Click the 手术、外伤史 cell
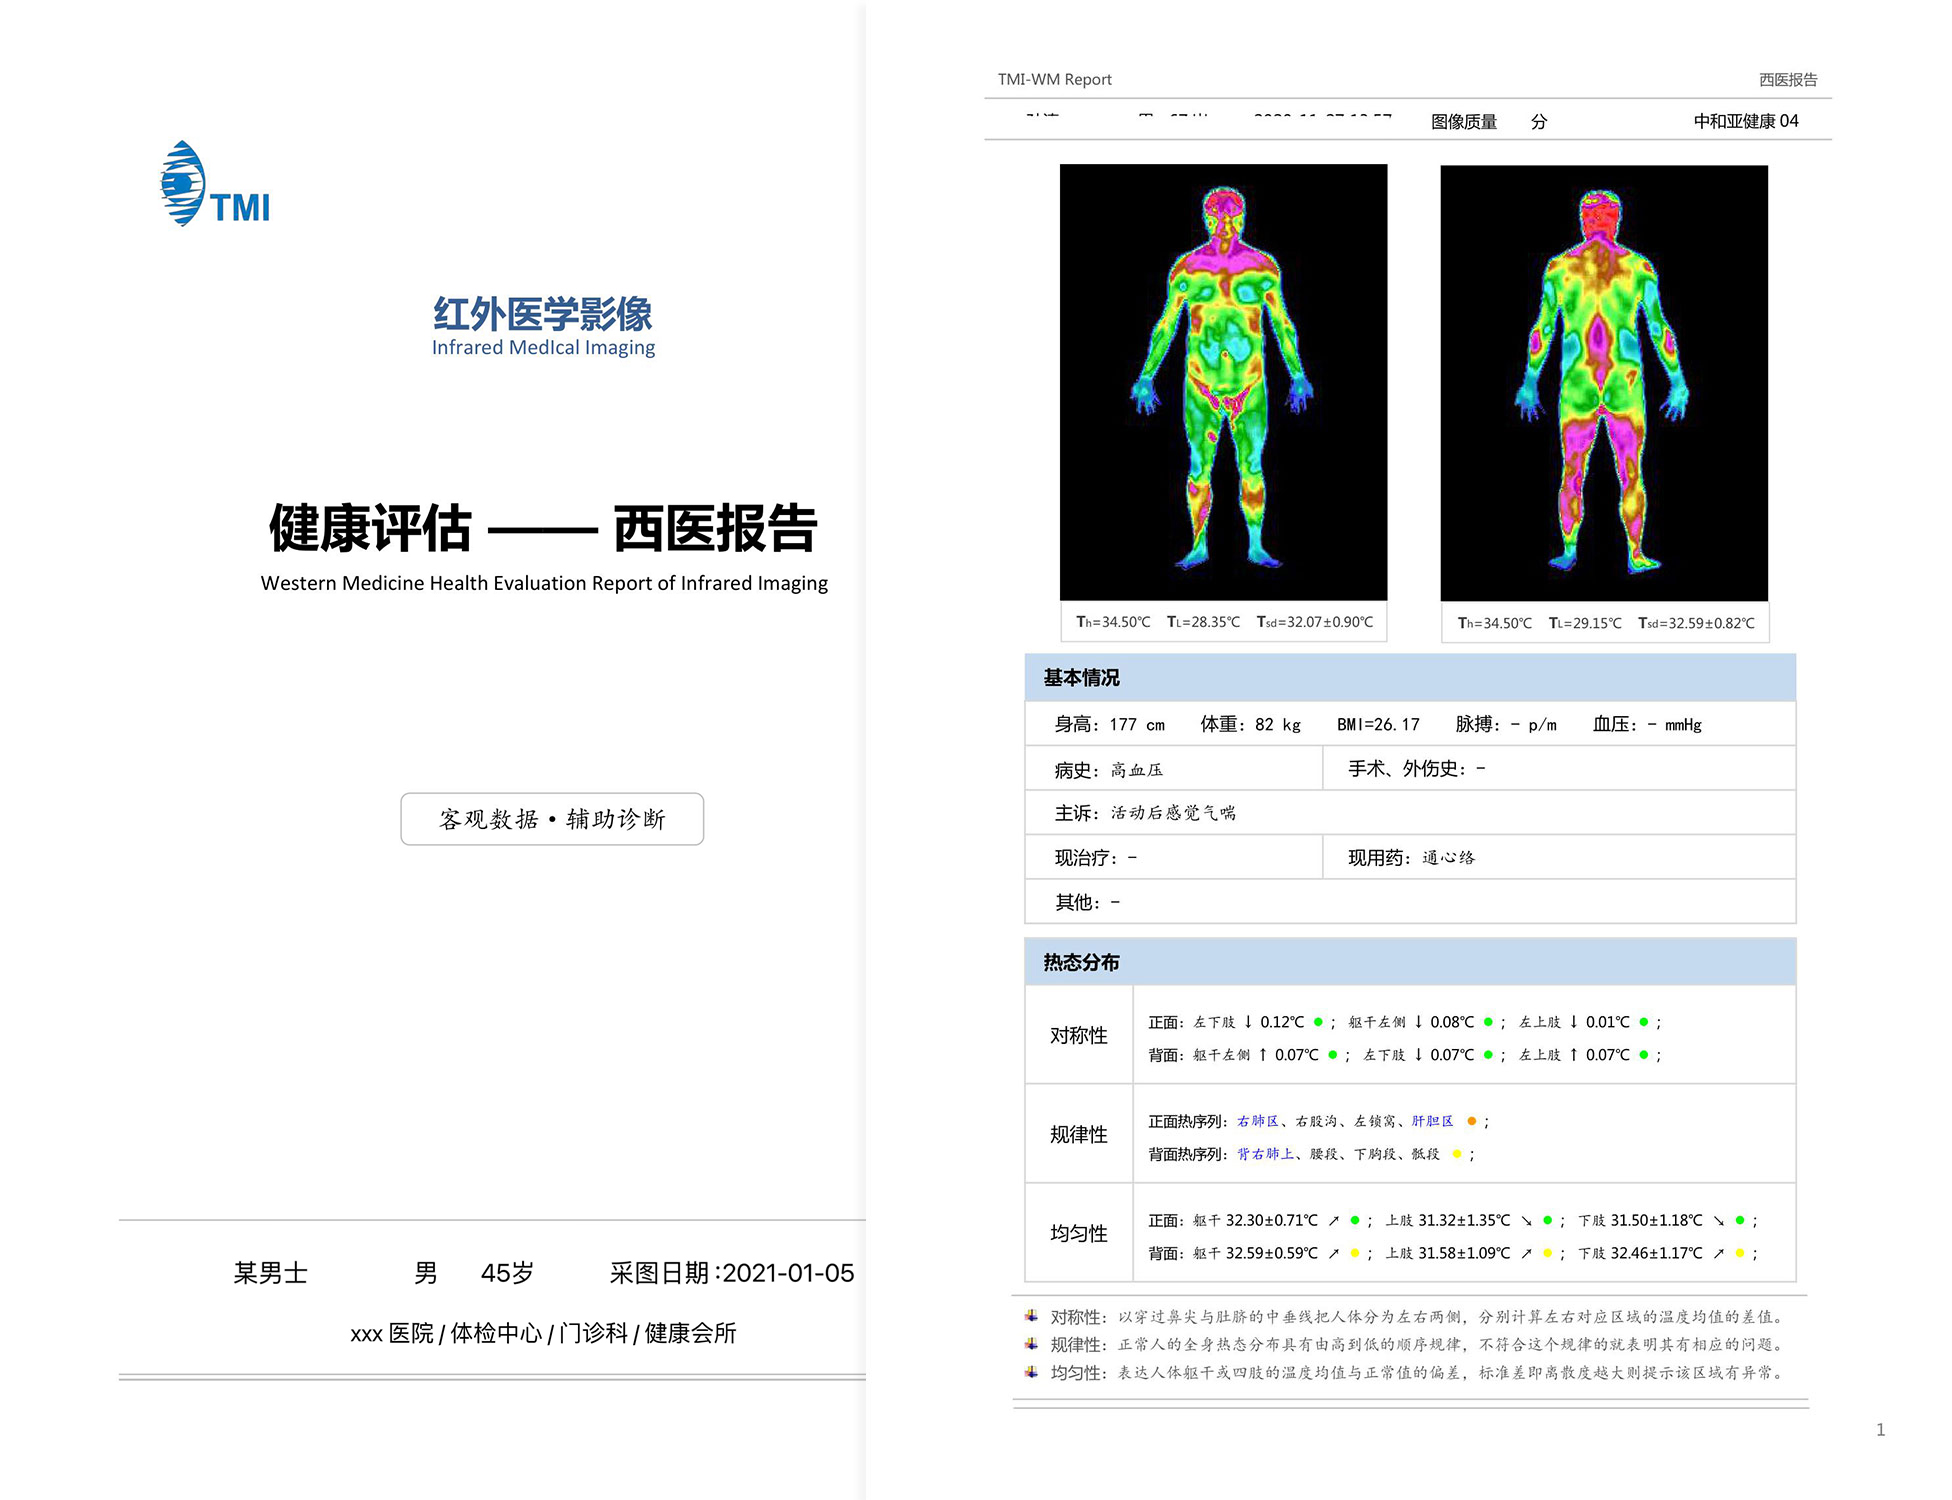This screenshot has width=1952, height=1500. click(x=1559, y=769)
